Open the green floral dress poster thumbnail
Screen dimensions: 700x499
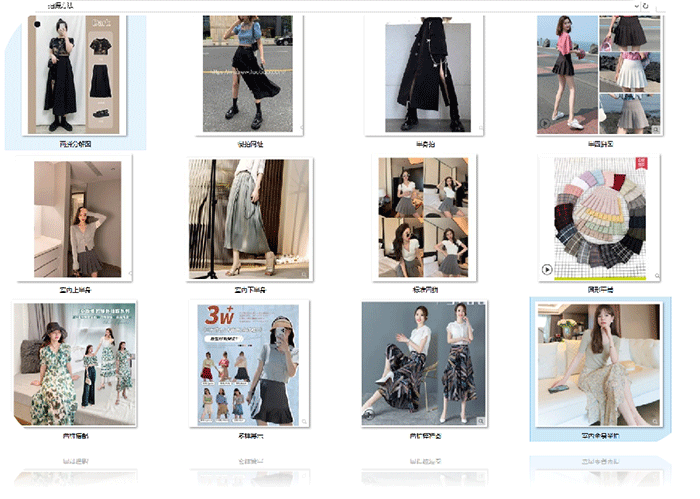(x=75, y=364)
